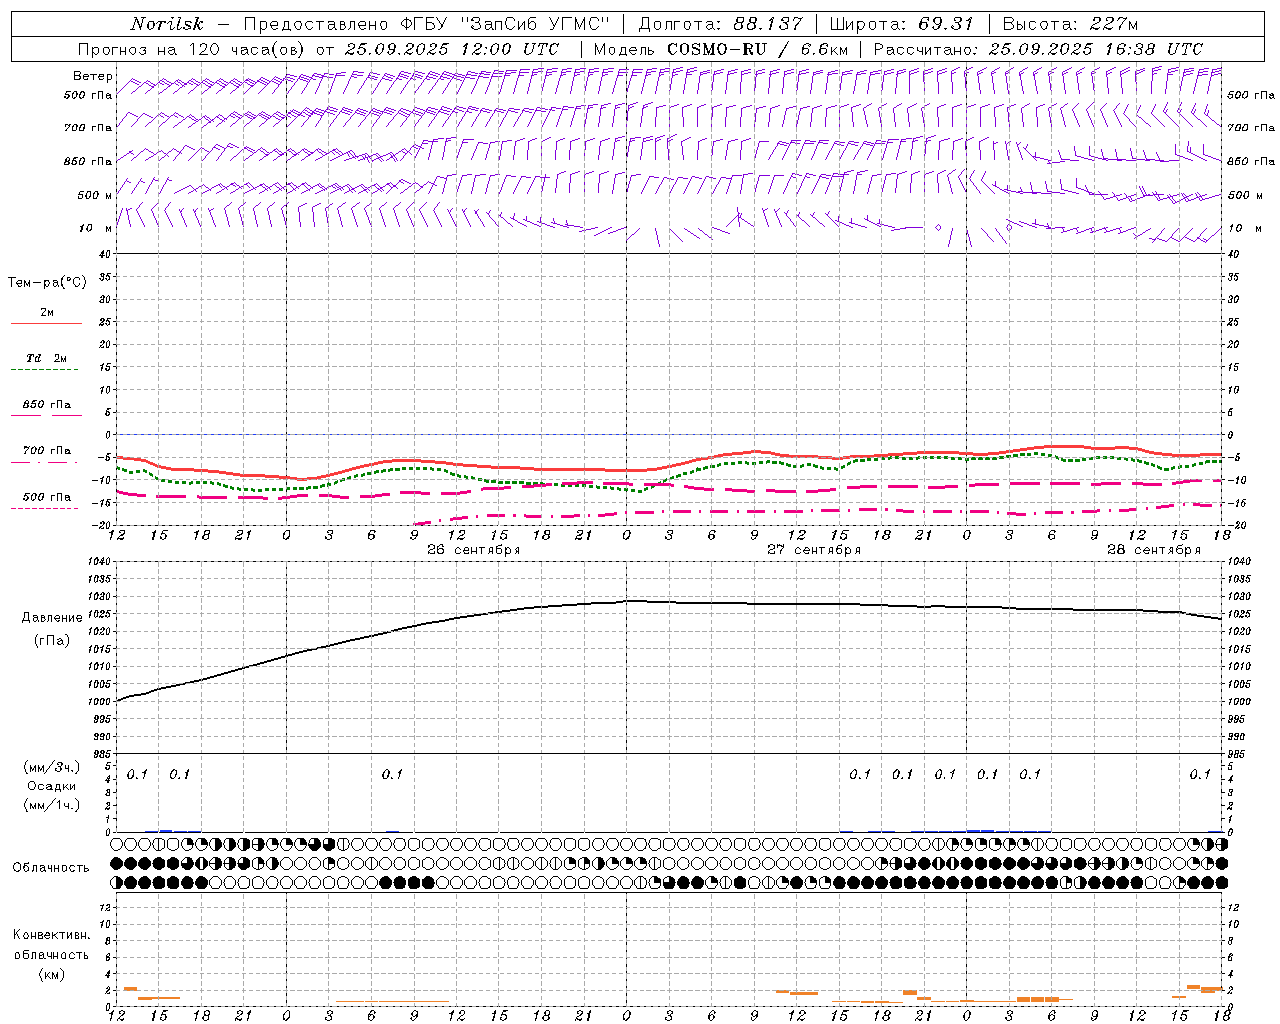Click the "(мм/3ч.)" precipitation unit label
This screenshot has width=1280, height=1024.
[52, 767]
